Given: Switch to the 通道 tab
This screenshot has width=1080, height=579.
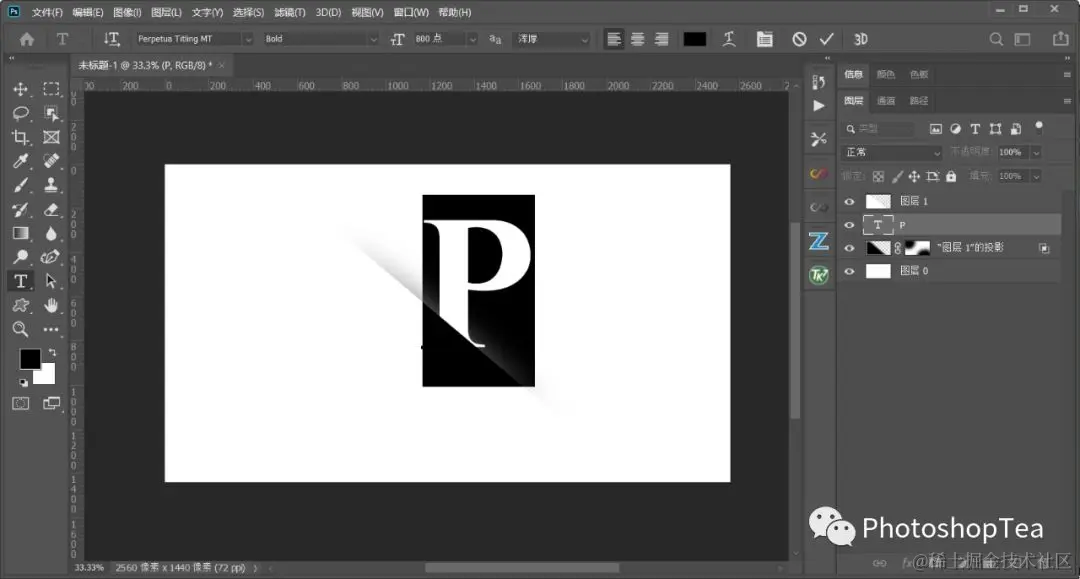Looking at the screenshot, I should pyautogui.click(x=886, y=101).
